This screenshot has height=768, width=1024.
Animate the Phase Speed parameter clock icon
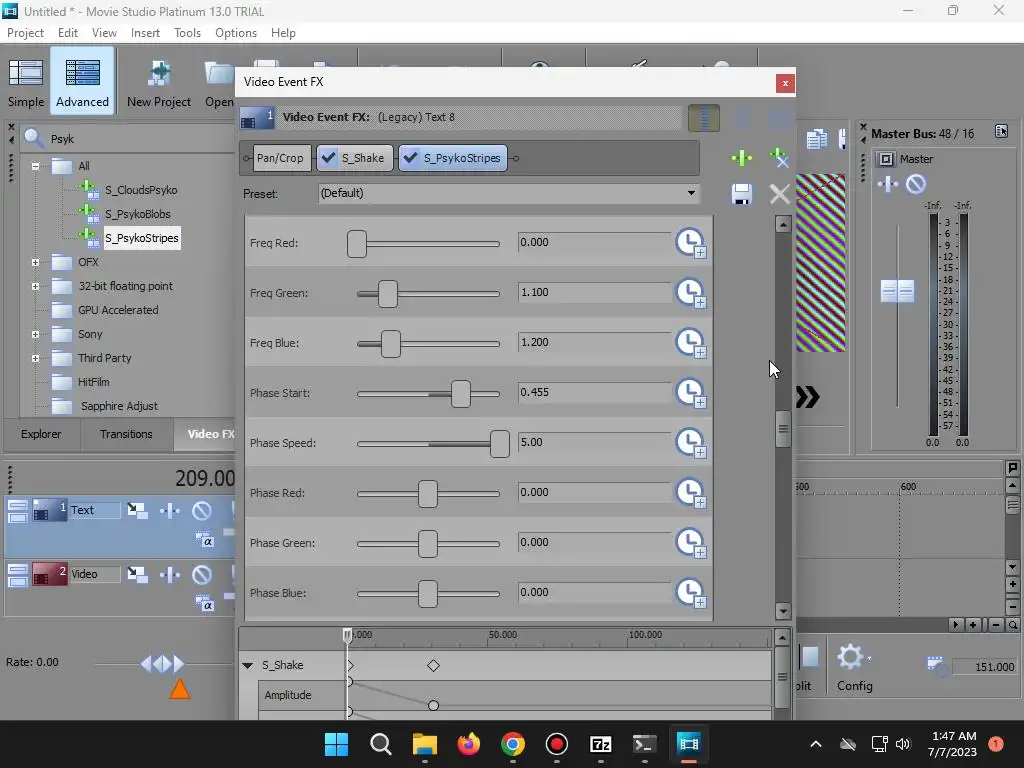pyautogui.click(x=690, y=443)
